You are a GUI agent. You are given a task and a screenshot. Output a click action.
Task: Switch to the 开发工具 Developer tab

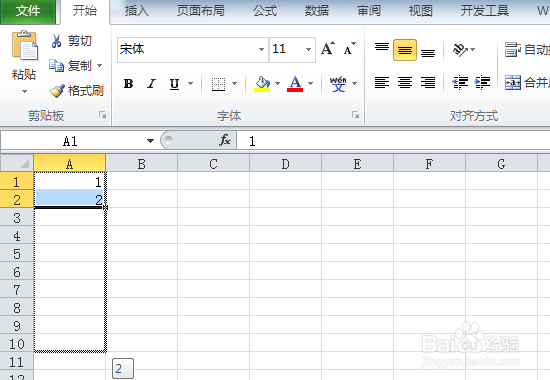[484, 11]
